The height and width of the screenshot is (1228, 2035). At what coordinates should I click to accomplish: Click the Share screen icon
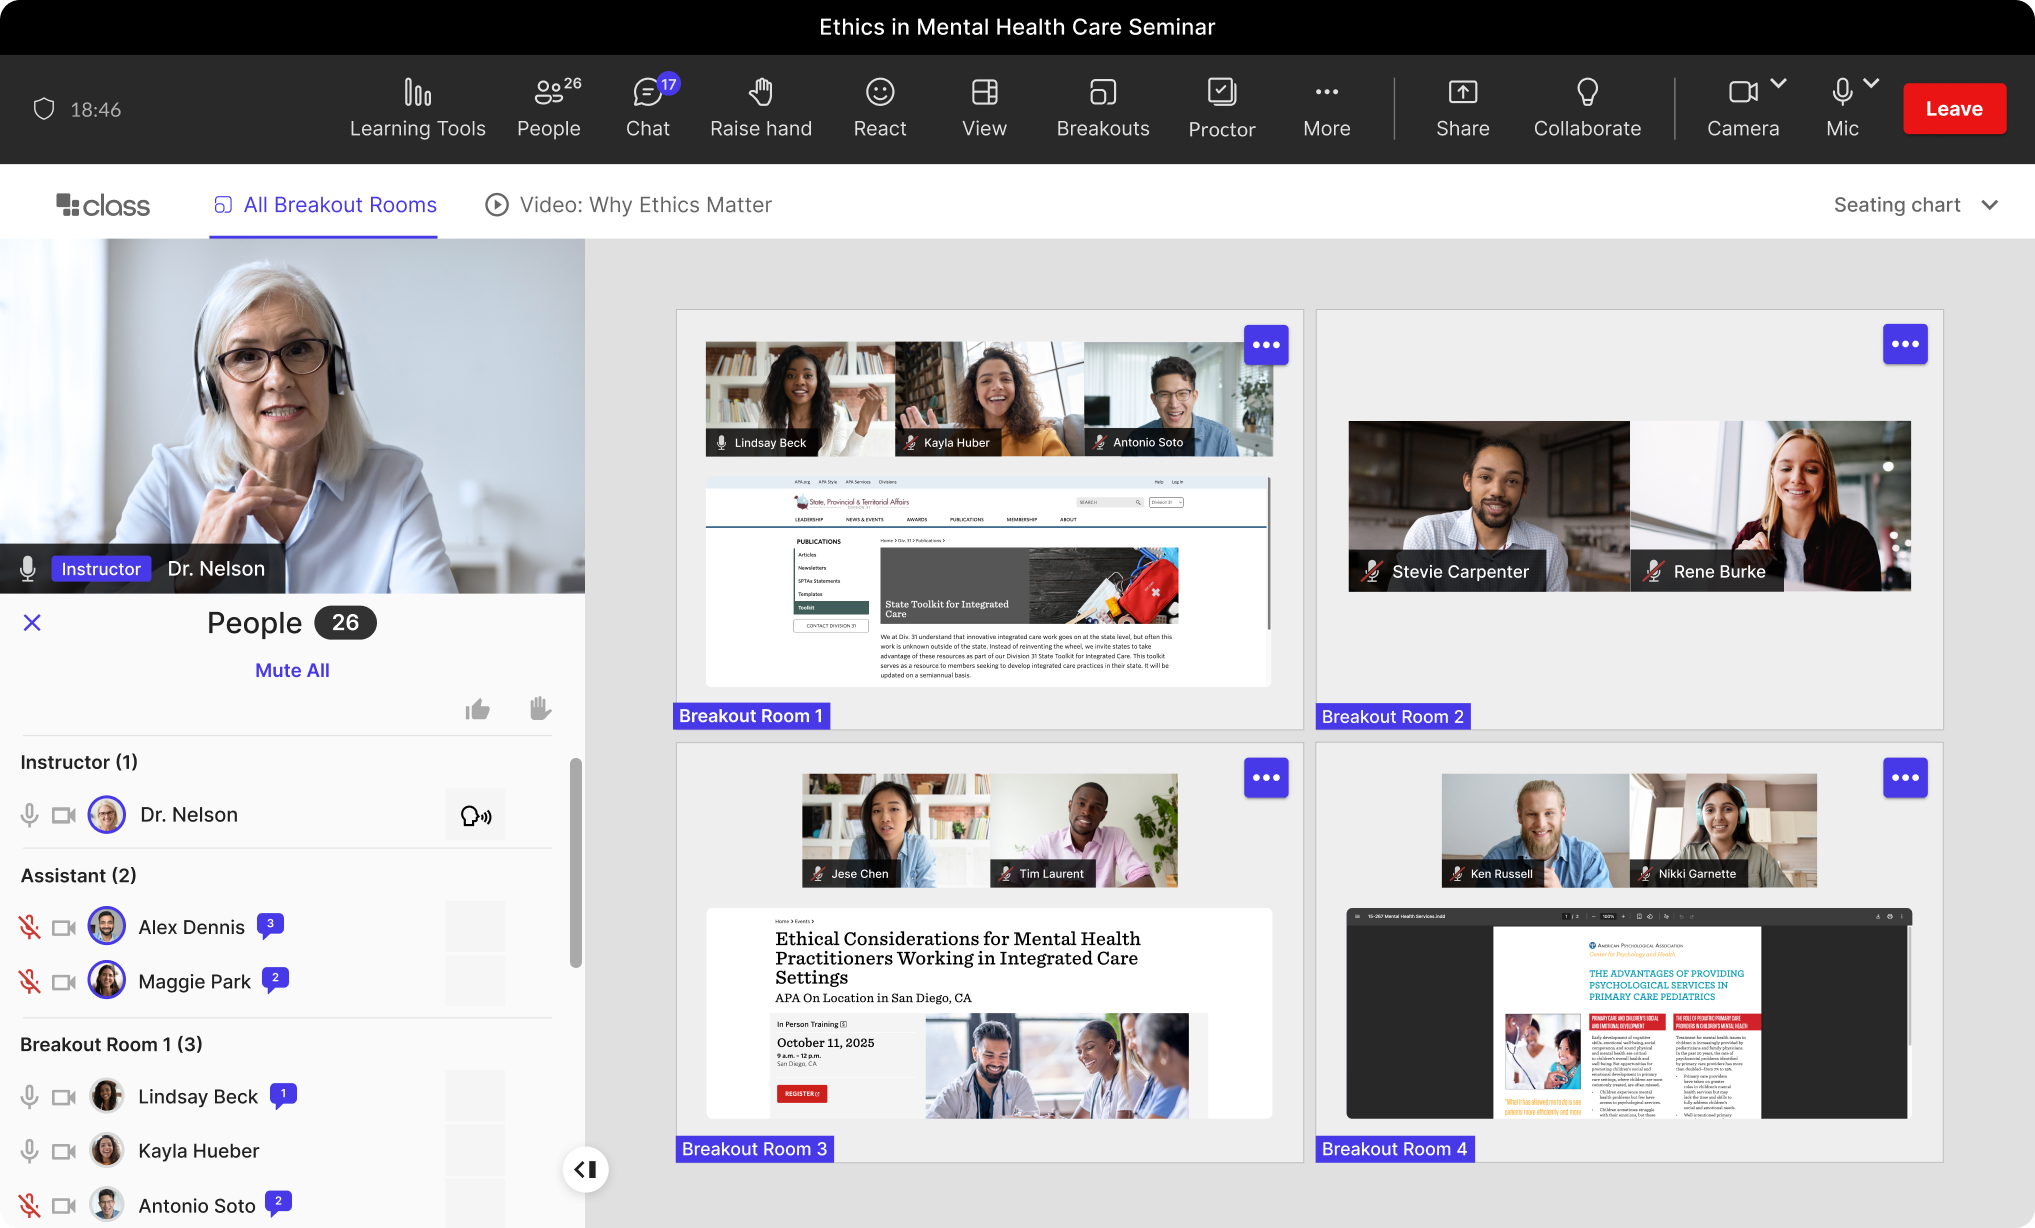point(1462,93)
